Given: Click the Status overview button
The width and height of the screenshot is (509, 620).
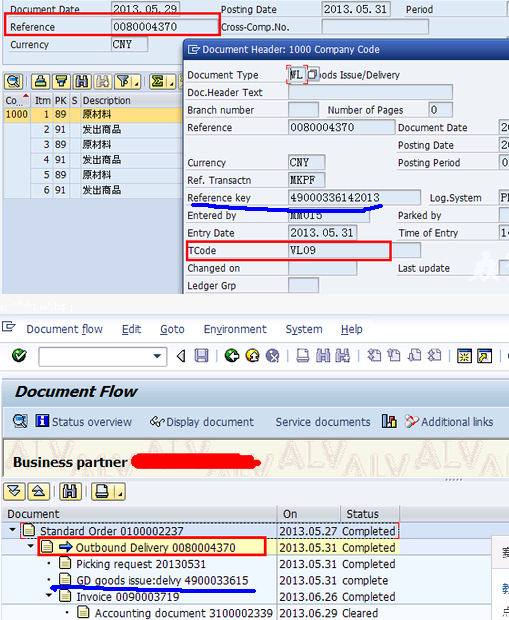Looking at the screenshot, I should tap(83, 422).
